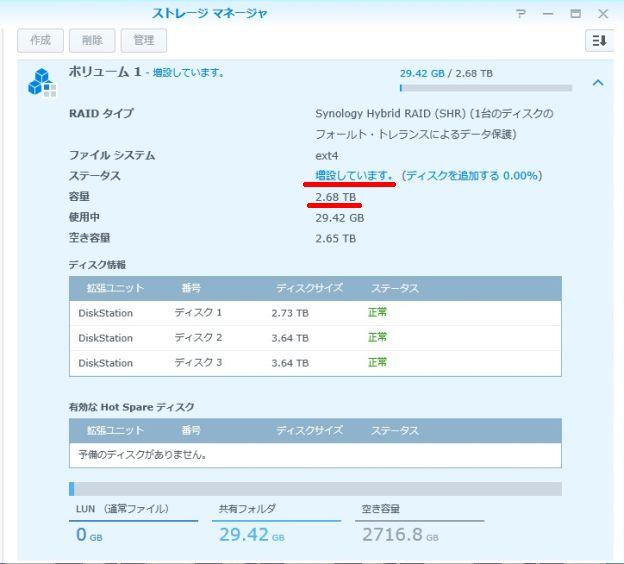Click the 有効な Hot Spare ディスク heading
624x564 pixels.
[131, 407]
